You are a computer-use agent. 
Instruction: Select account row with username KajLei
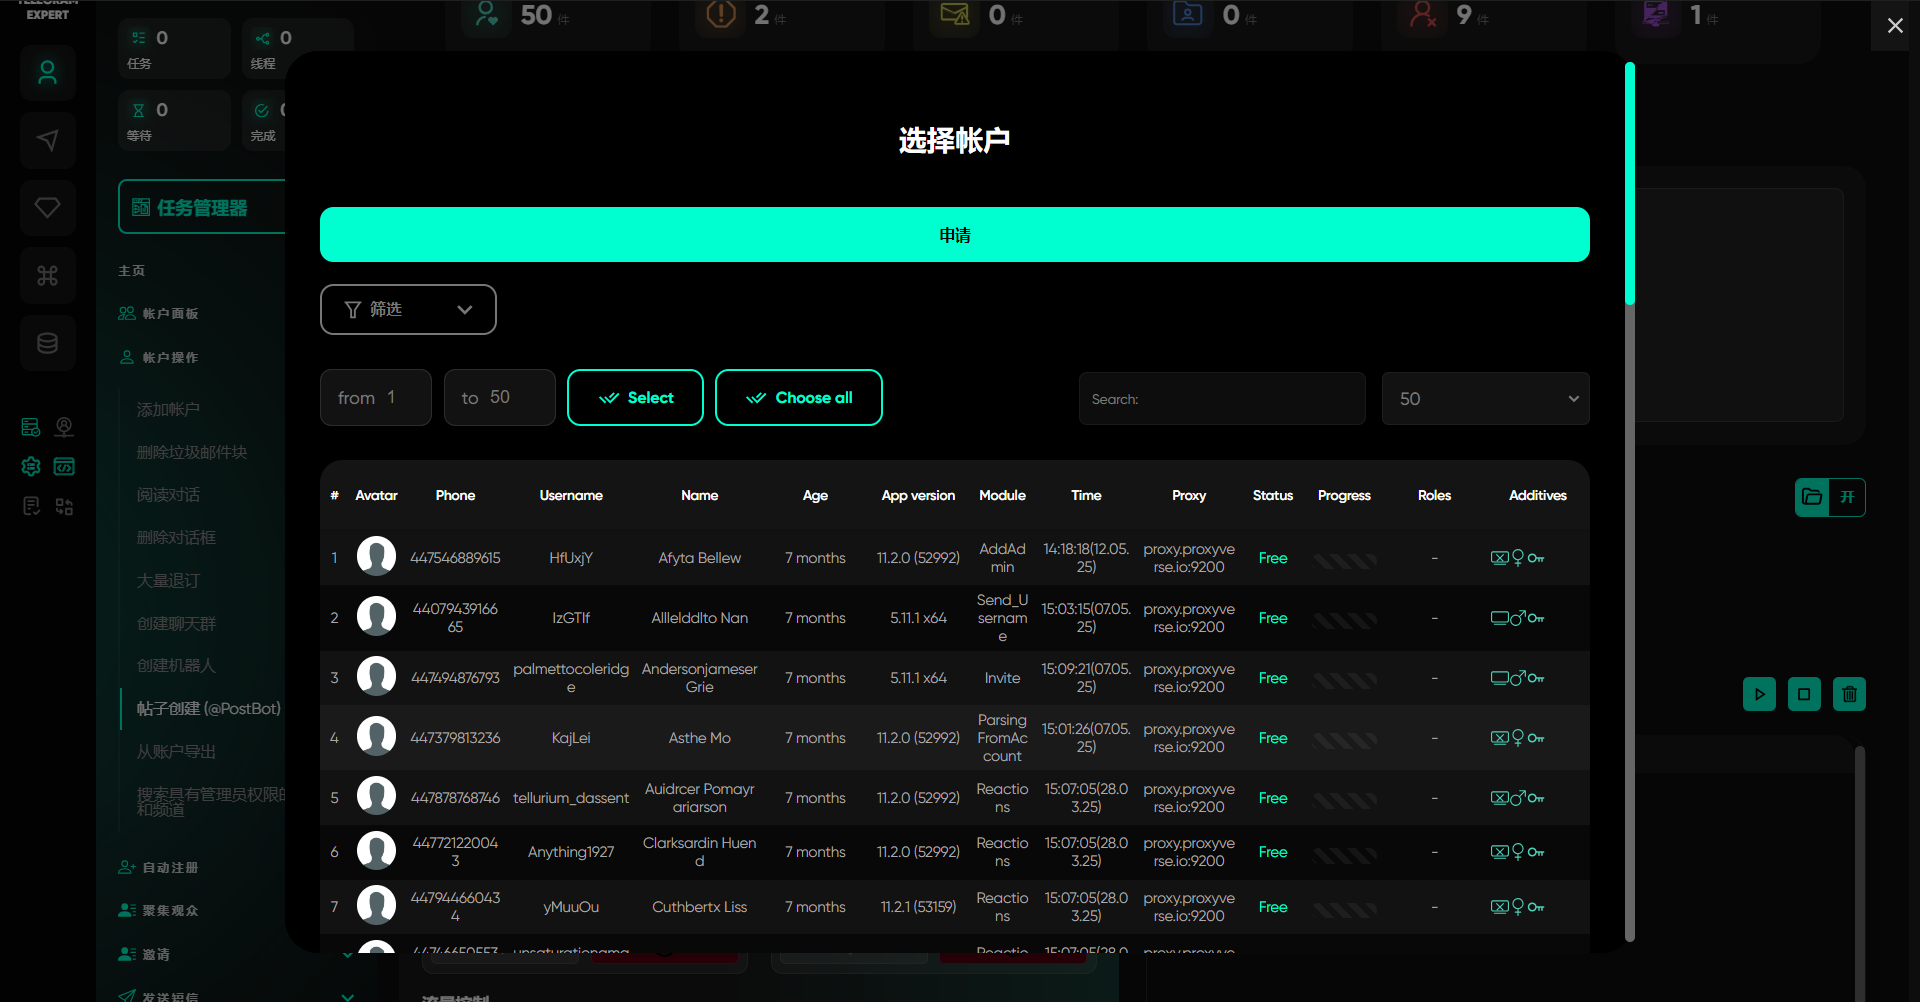(571, 738)
